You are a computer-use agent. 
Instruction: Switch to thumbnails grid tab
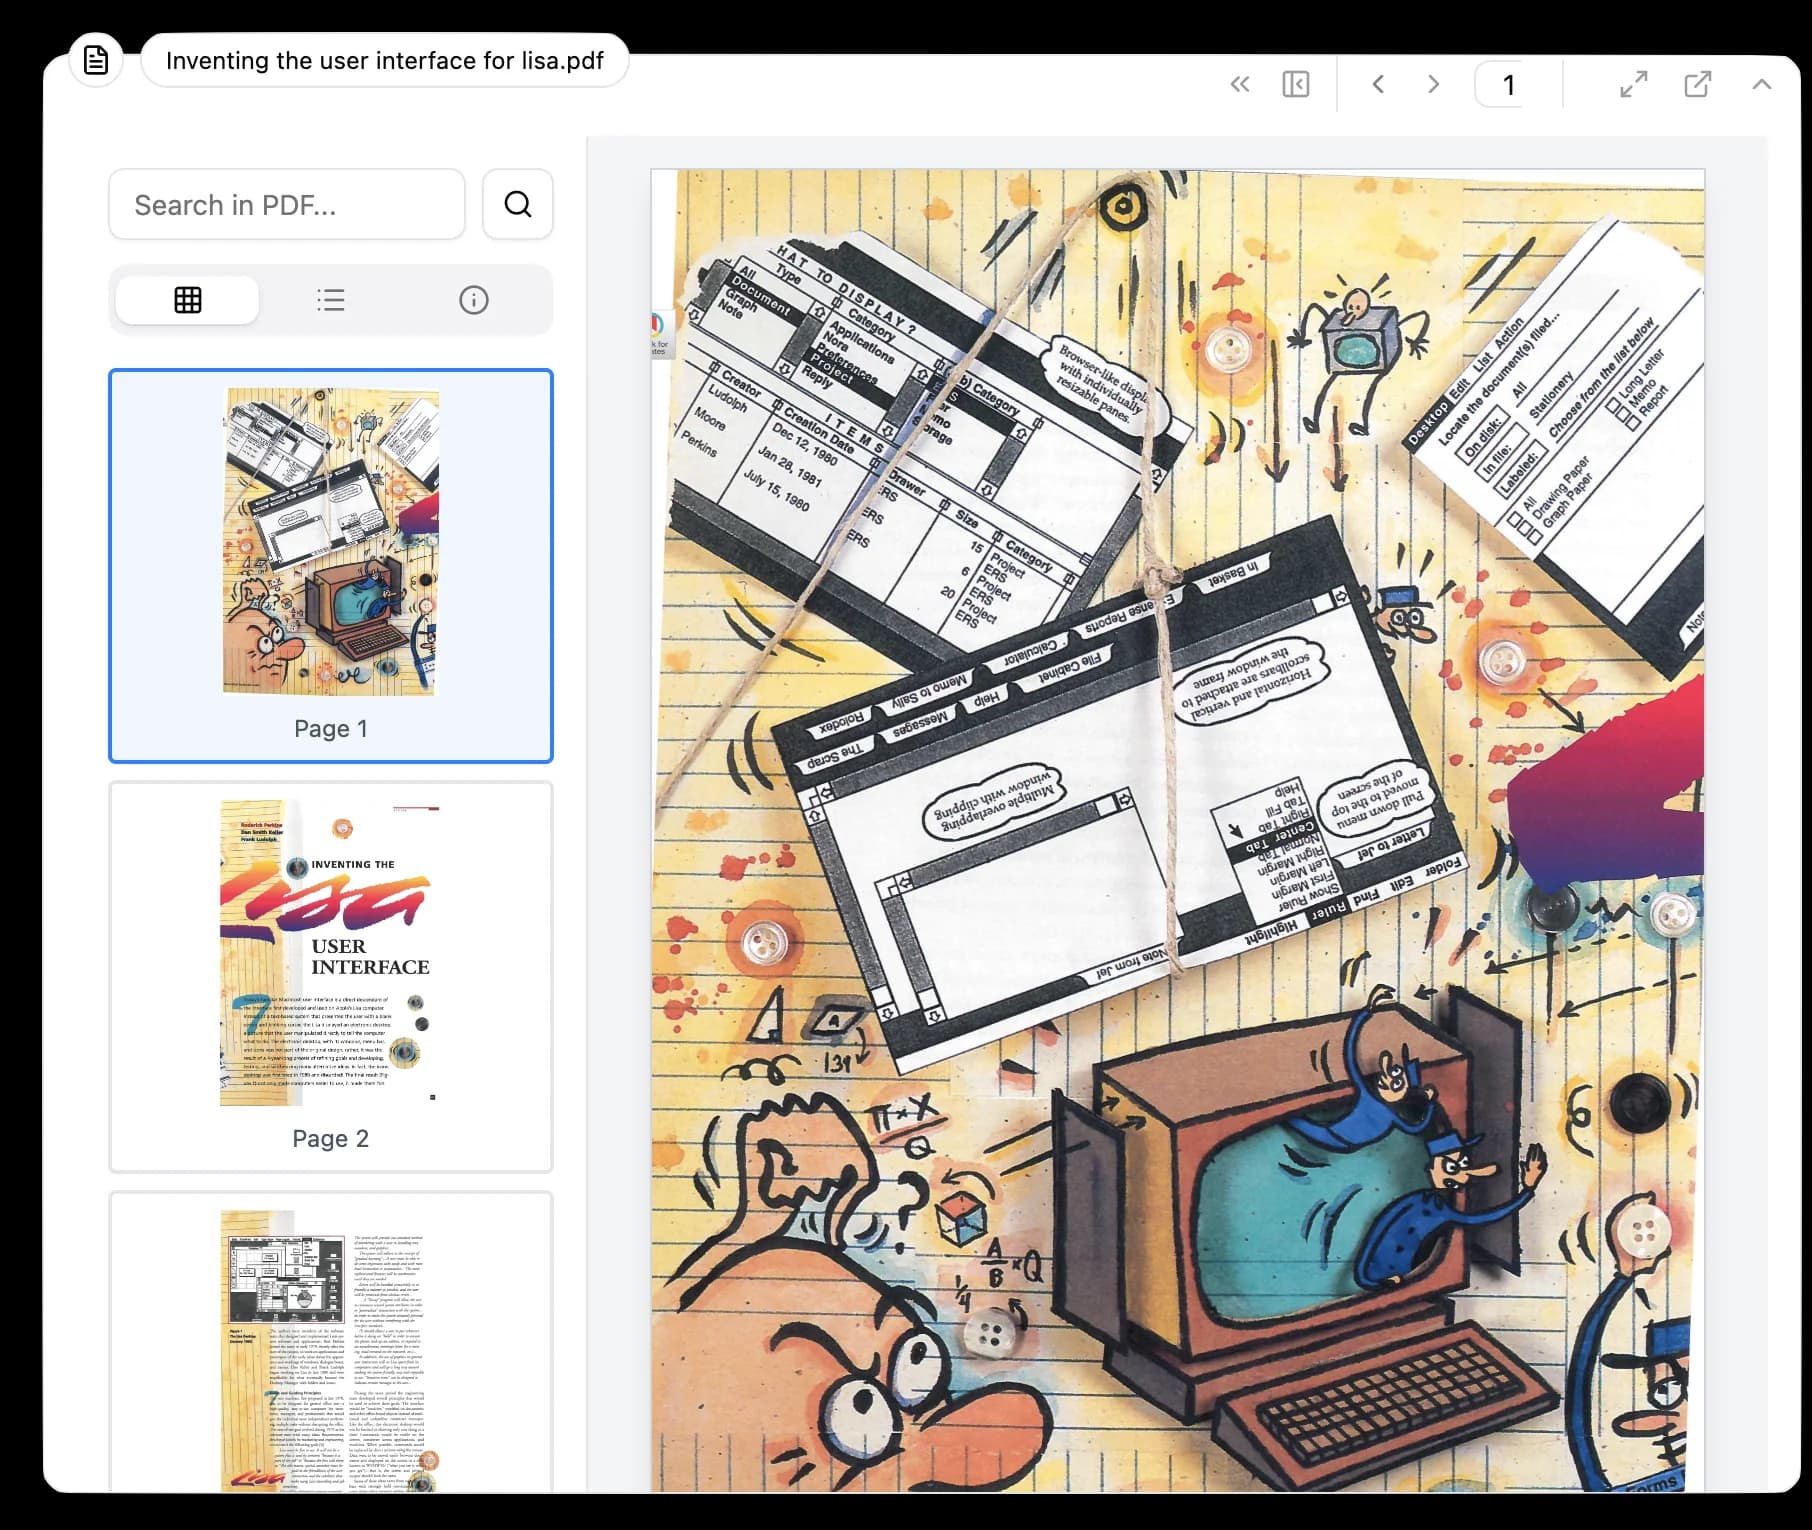click(188, 300)
